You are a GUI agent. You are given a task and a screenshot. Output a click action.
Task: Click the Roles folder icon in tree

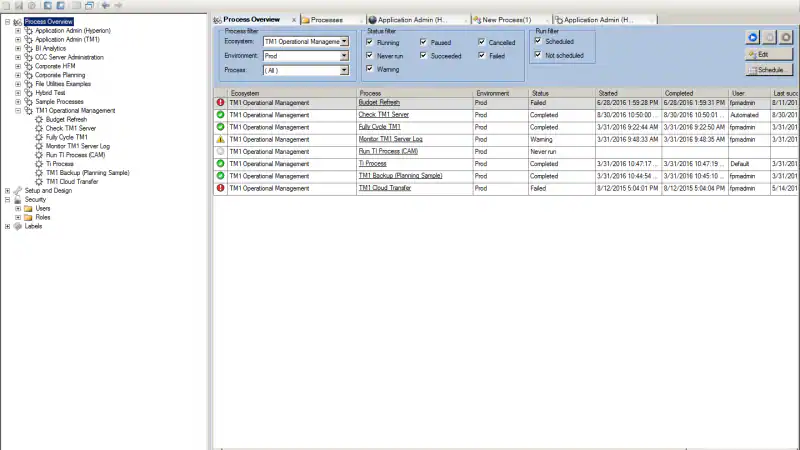pos(28,217)
